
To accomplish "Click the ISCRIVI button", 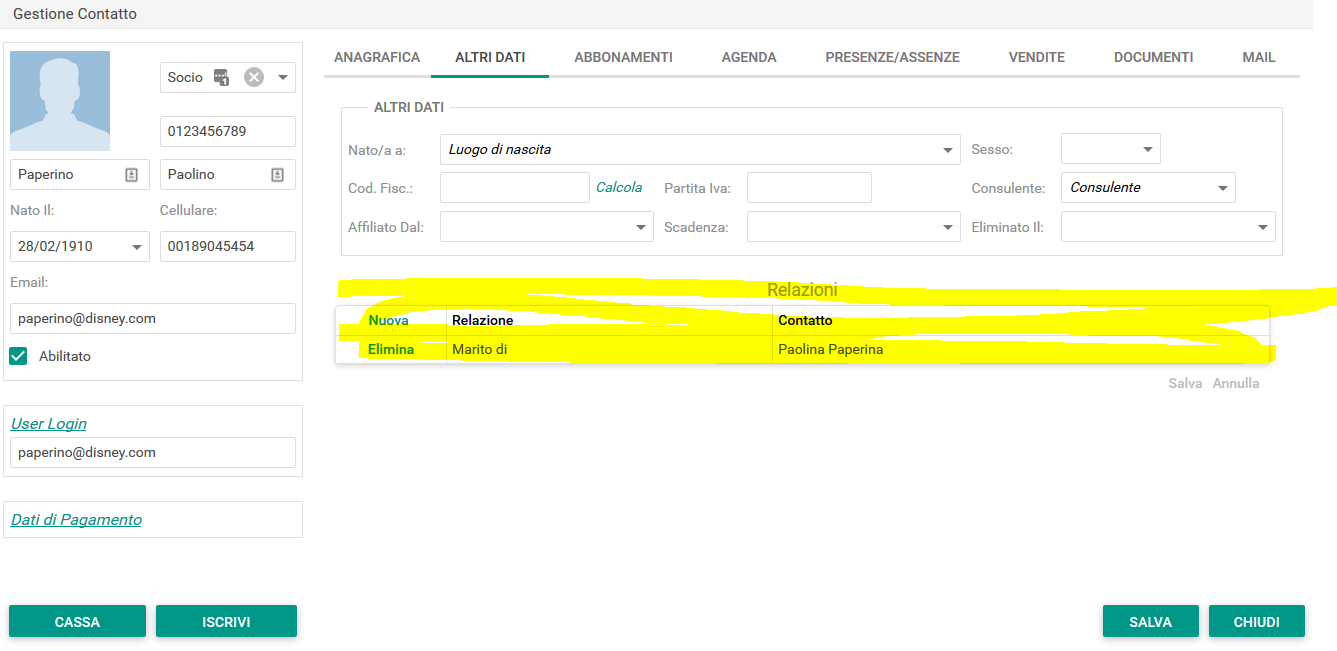I will (226, 621).
